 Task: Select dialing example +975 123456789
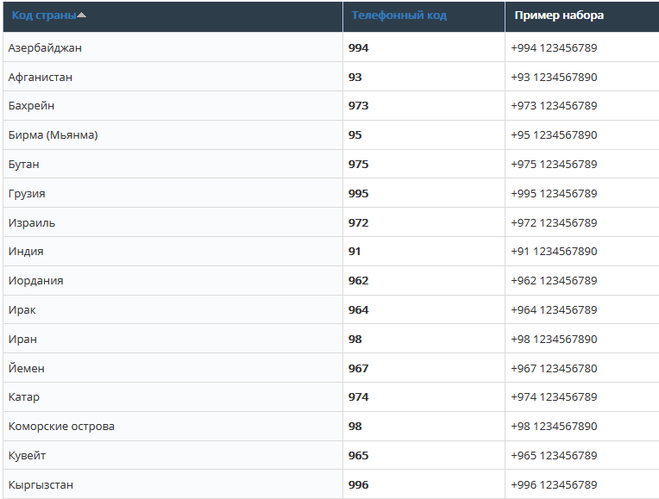[x=553, y=164]
